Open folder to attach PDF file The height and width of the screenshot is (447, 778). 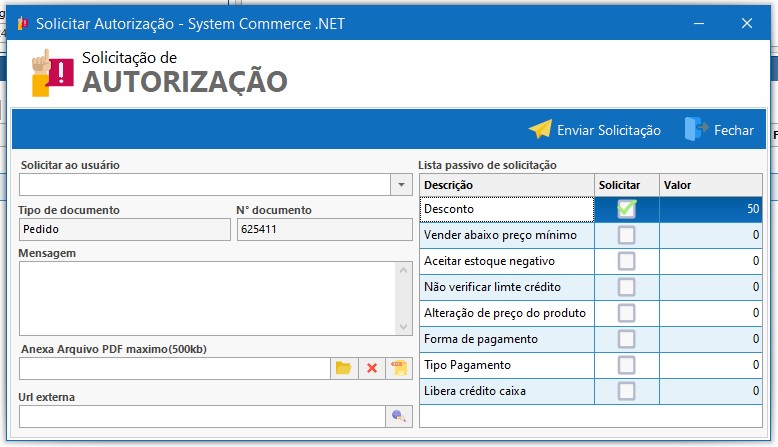[343, 368]
